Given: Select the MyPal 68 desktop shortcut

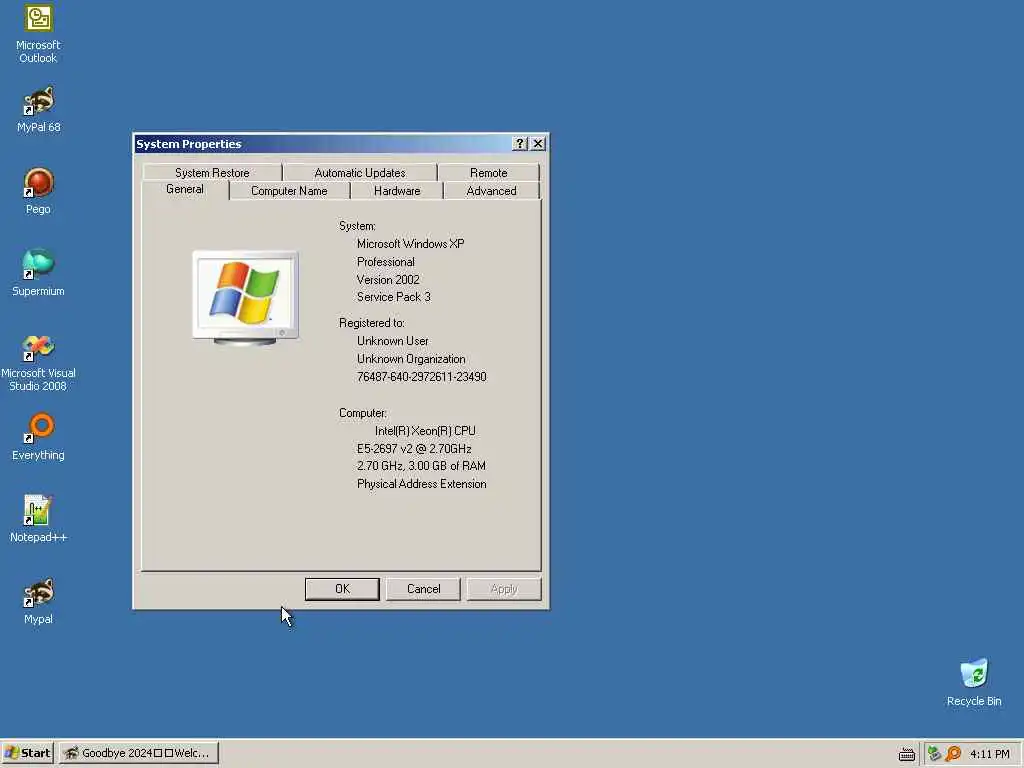Looking at the screenshot, I should point(39,110).
